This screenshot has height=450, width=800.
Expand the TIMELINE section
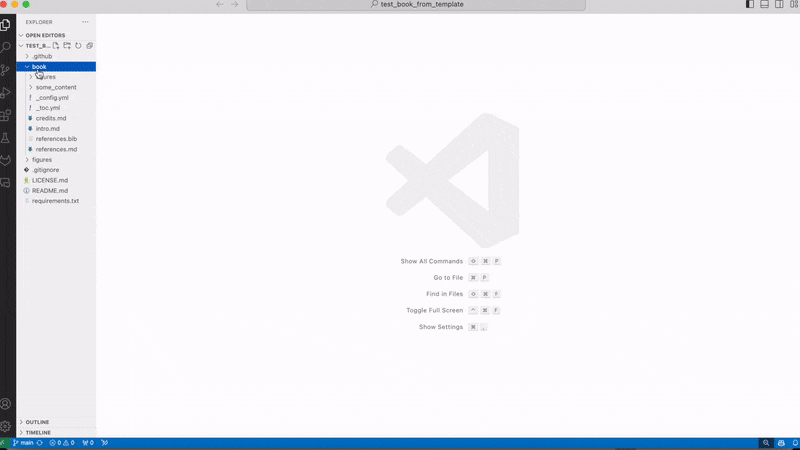click(56, 432)
